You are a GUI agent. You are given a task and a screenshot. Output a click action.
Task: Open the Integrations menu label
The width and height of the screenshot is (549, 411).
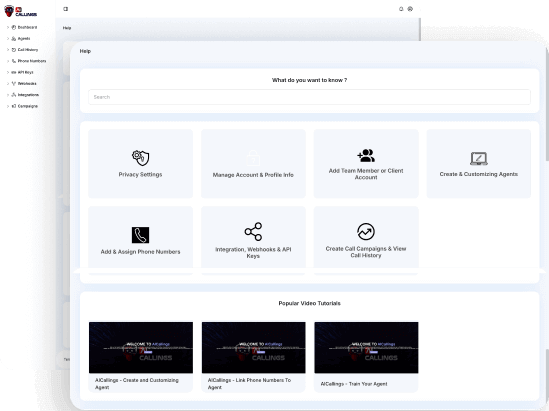click(28, 95)
